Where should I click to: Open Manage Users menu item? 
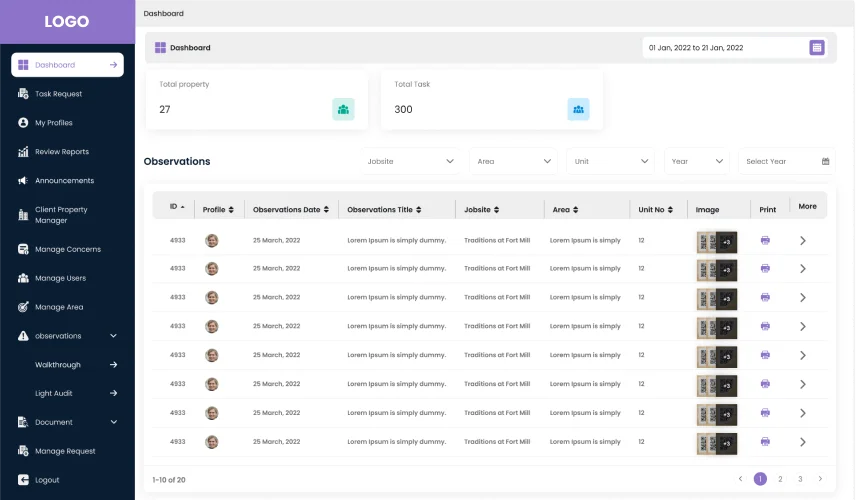(60, 278)
